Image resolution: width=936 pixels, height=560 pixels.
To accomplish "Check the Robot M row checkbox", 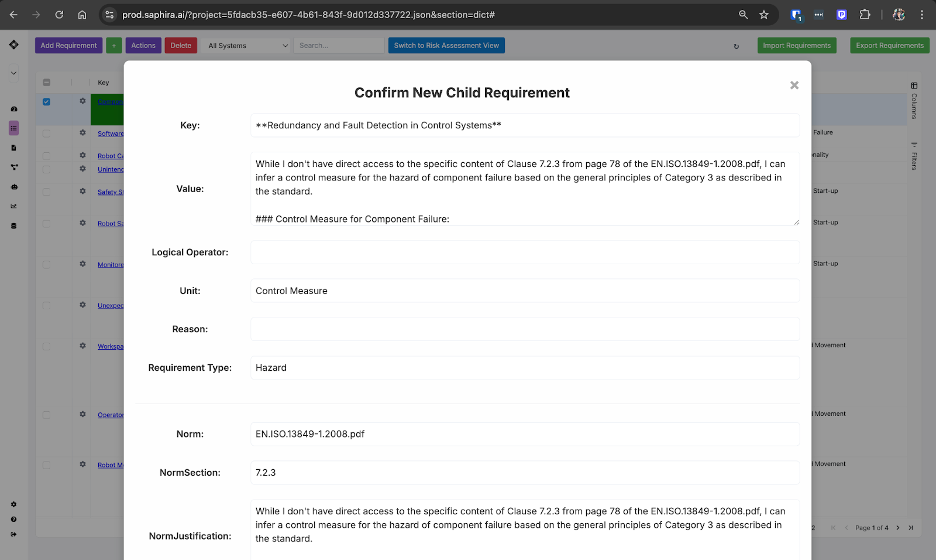I will pos(47,464).
